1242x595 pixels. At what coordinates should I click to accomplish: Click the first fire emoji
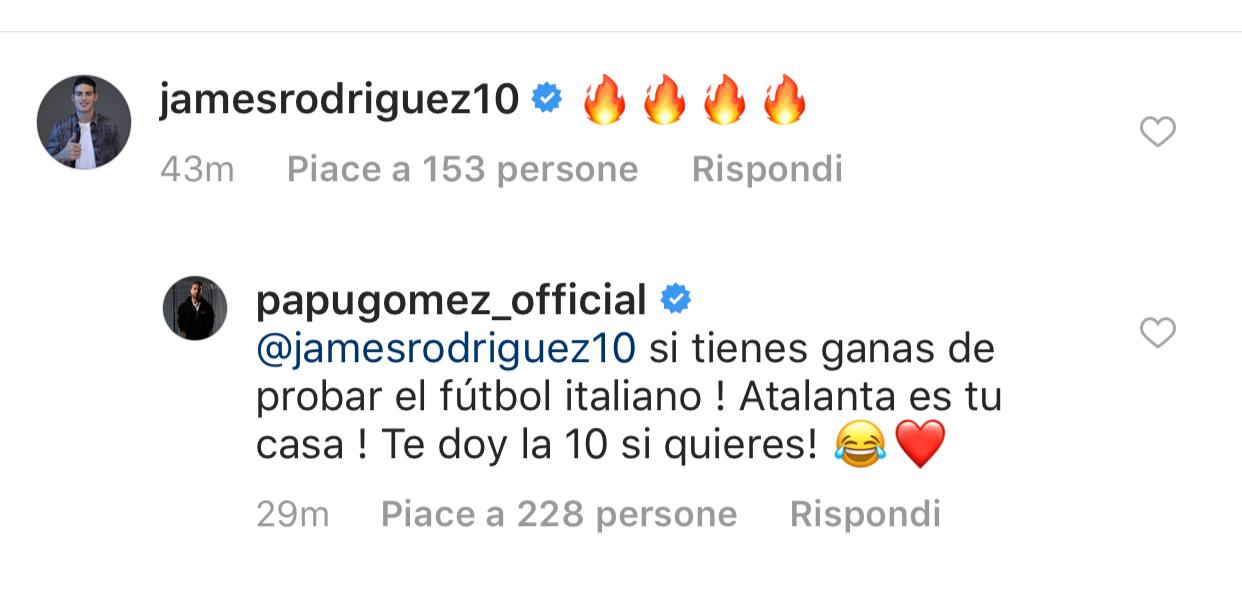[604, 99]
